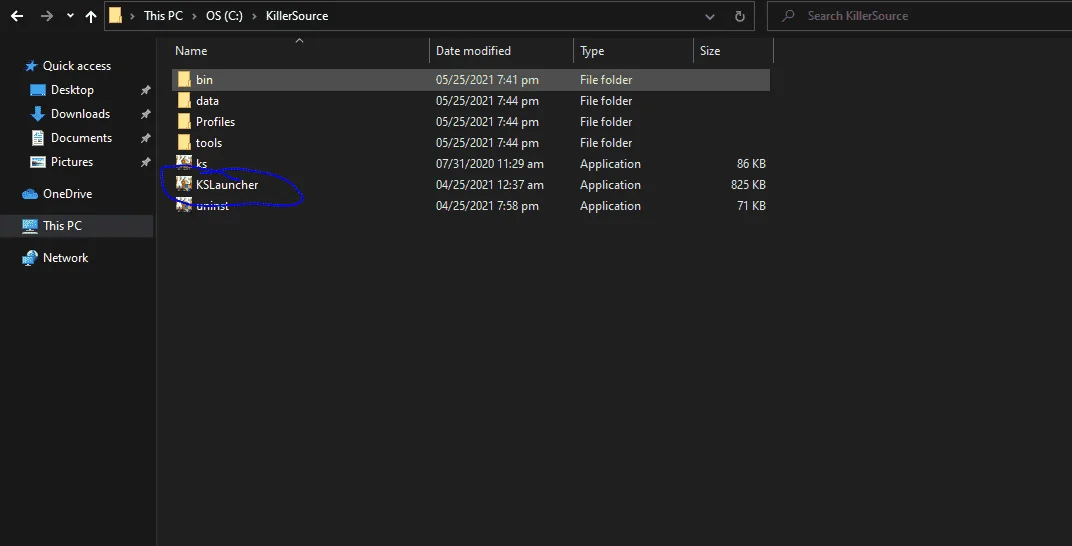
Task: Open Pictures in Quick access
Action: 72,162
